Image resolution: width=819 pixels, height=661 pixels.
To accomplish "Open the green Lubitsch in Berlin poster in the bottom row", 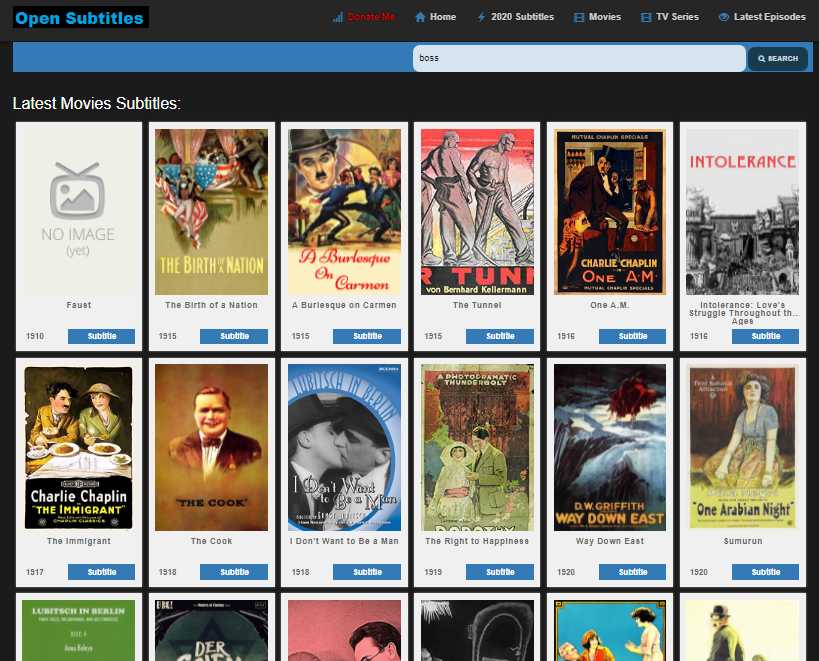I will coord(78,630).
